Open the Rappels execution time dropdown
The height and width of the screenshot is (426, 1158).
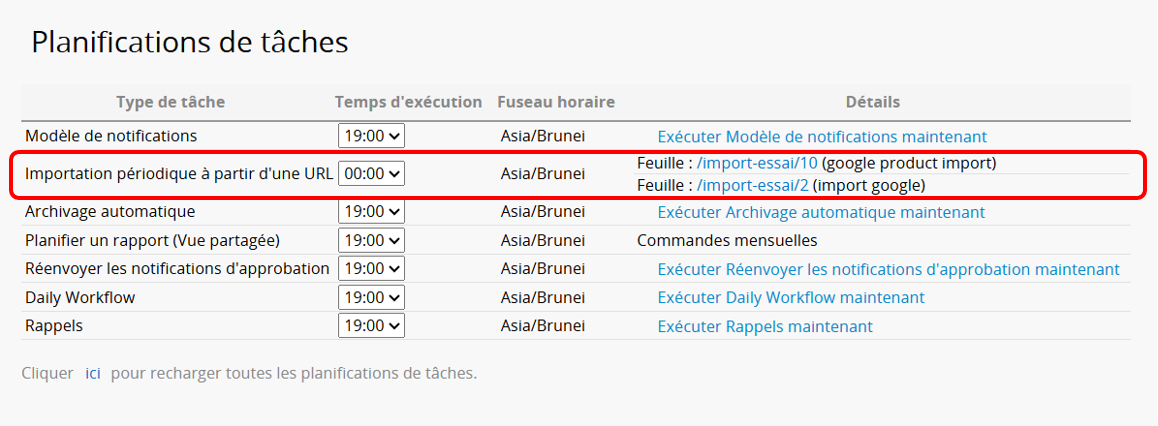tap(371, 326)
